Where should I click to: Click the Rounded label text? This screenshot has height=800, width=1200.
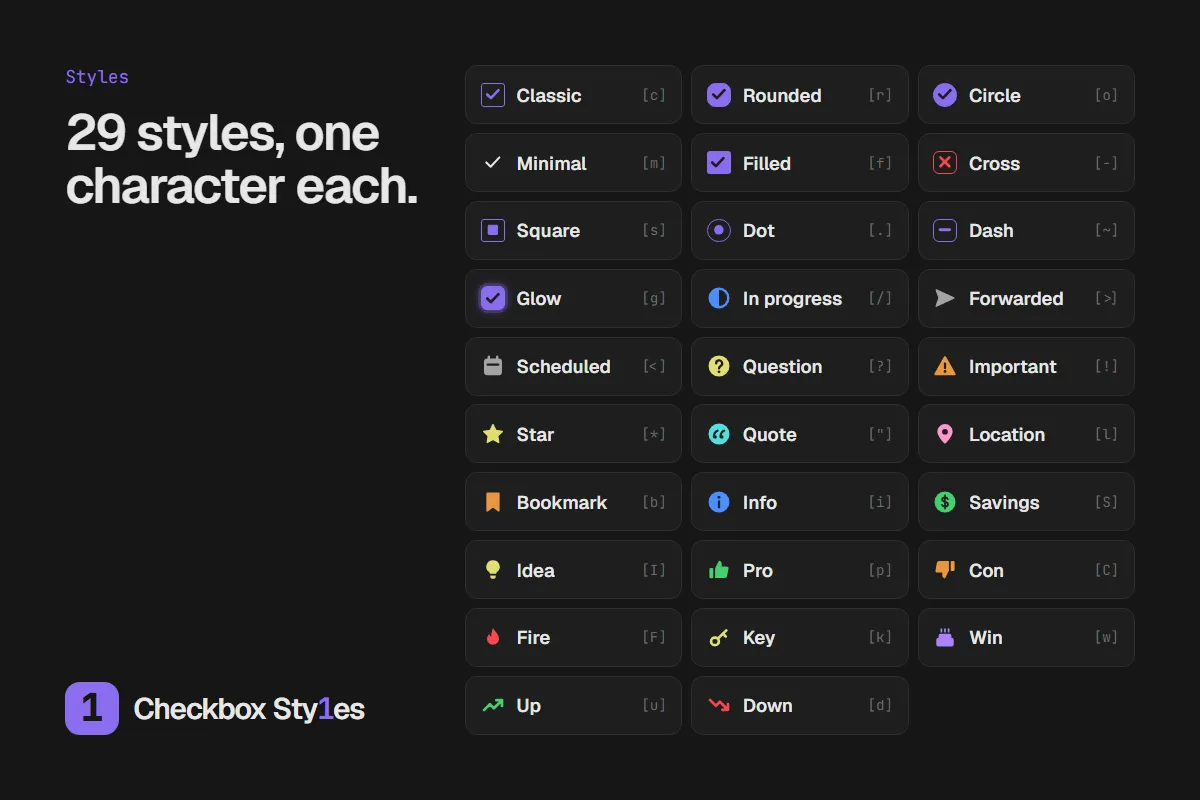click(x=782, y=96)
